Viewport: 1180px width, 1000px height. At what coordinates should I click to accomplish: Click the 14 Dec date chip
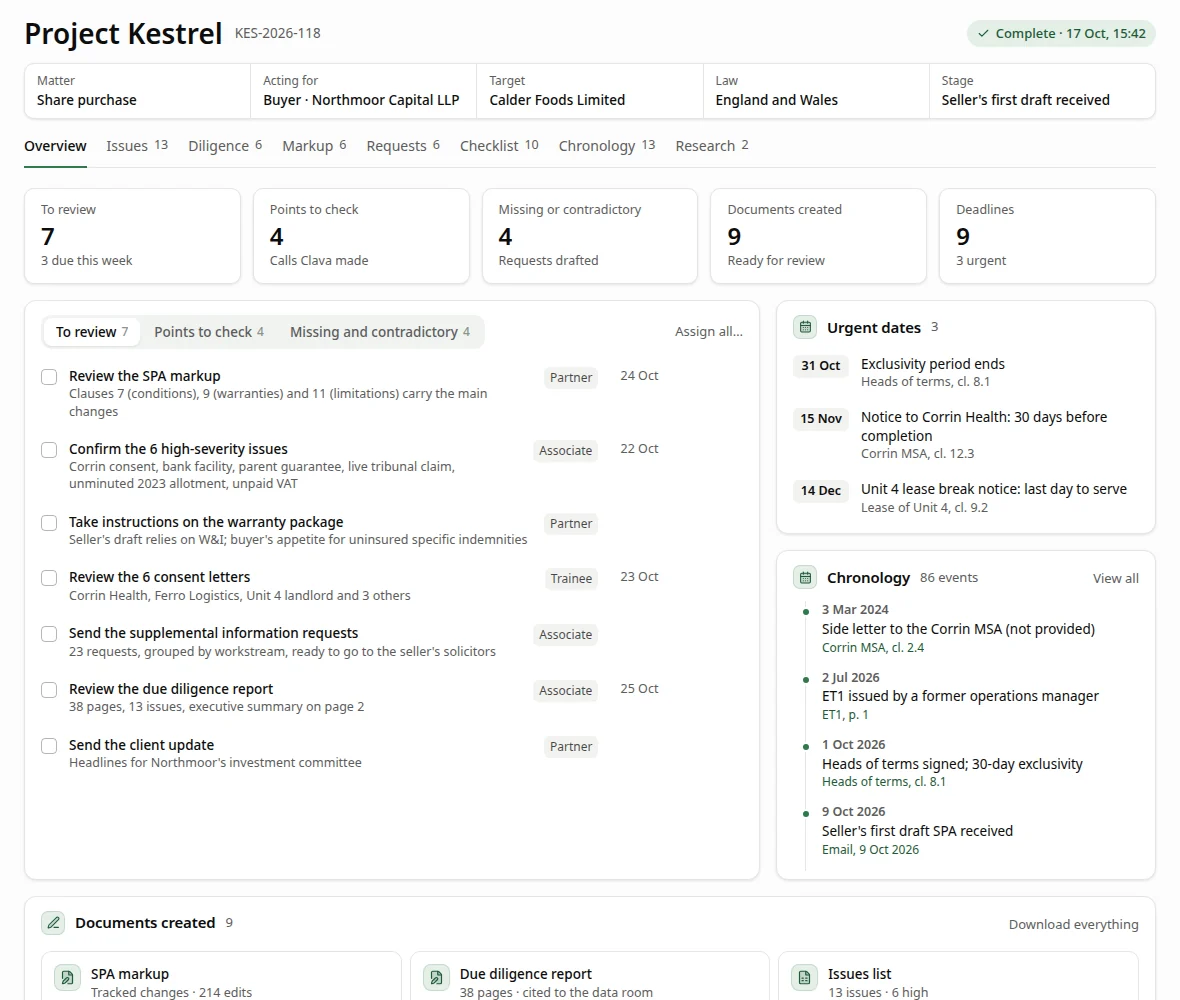click(x=820, y=491)
